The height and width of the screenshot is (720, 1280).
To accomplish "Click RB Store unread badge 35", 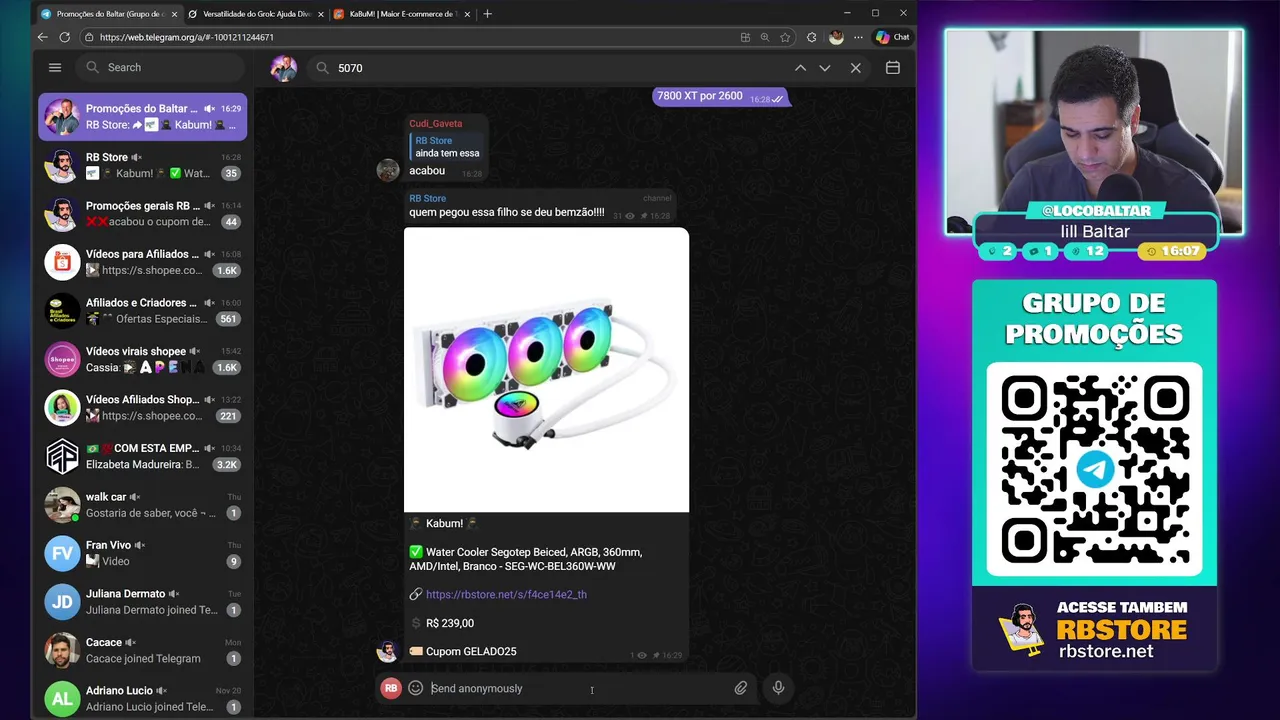I will [x=231, y=173].
